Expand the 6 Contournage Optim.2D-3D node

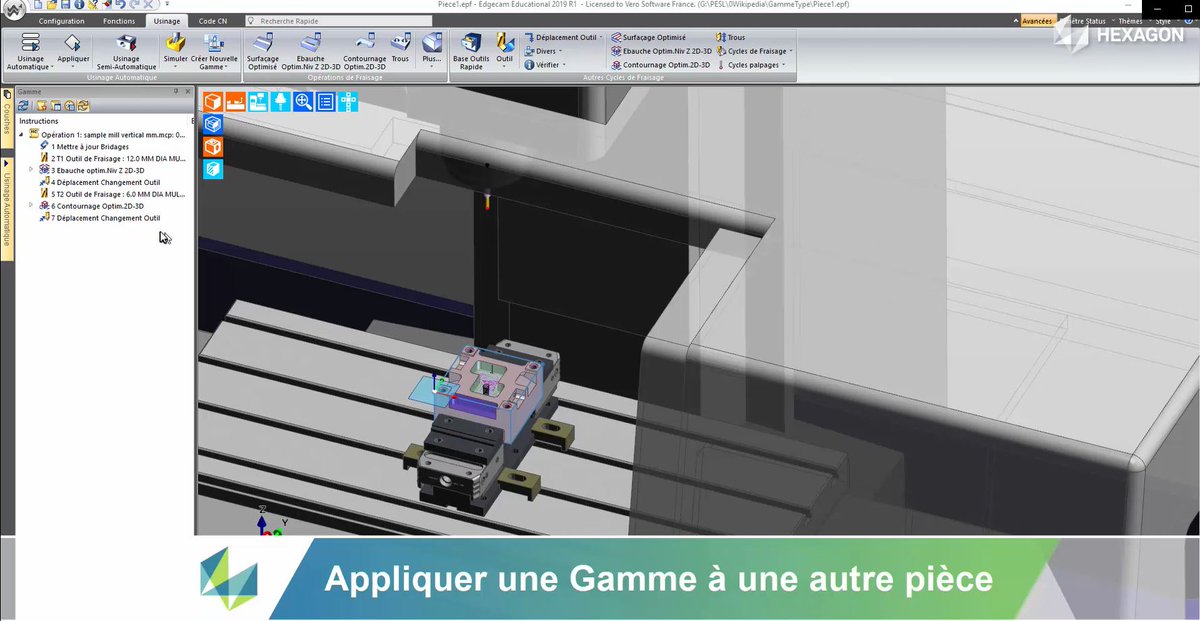31,206
